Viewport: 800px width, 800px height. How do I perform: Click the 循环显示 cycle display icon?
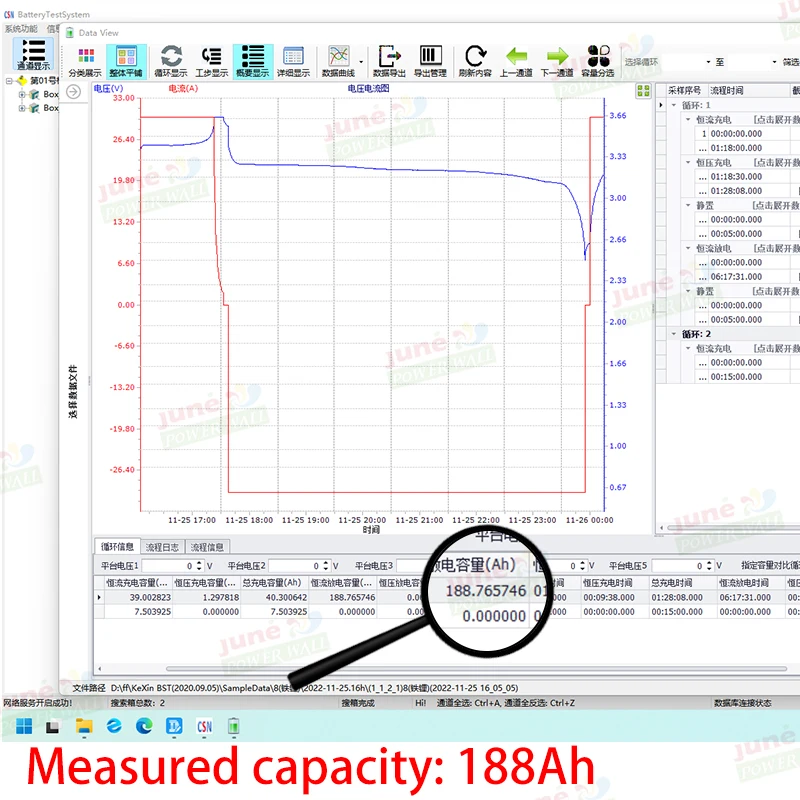[171, 60]
